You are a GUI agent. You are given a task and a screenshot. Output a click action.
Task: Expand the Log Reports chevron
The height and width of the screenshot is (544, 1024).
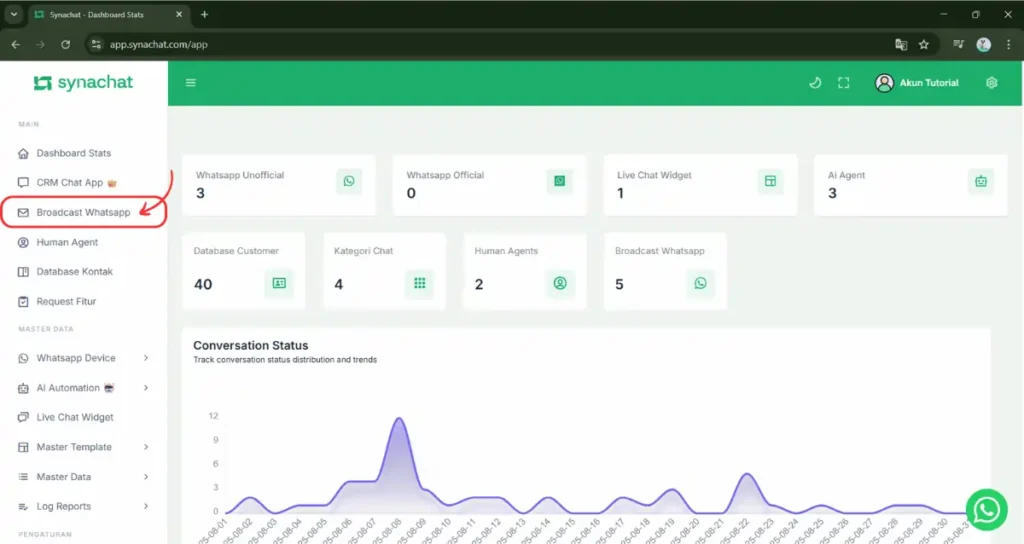tap(146, 506)
